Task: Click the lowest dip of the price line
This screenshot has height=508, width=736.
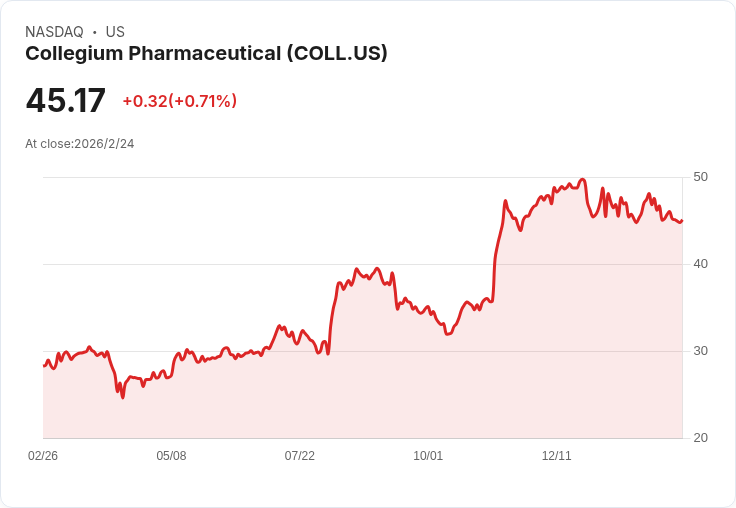Action: pyautogui.click(x=123, y=397)
